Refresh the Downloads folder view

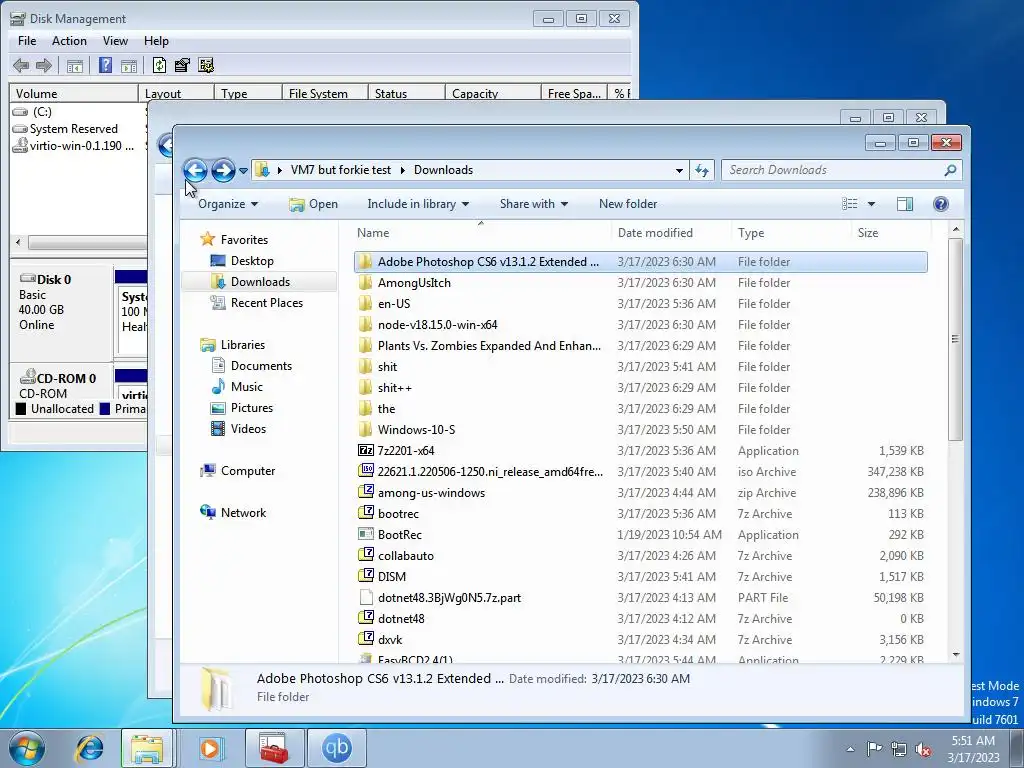(702, 170)
